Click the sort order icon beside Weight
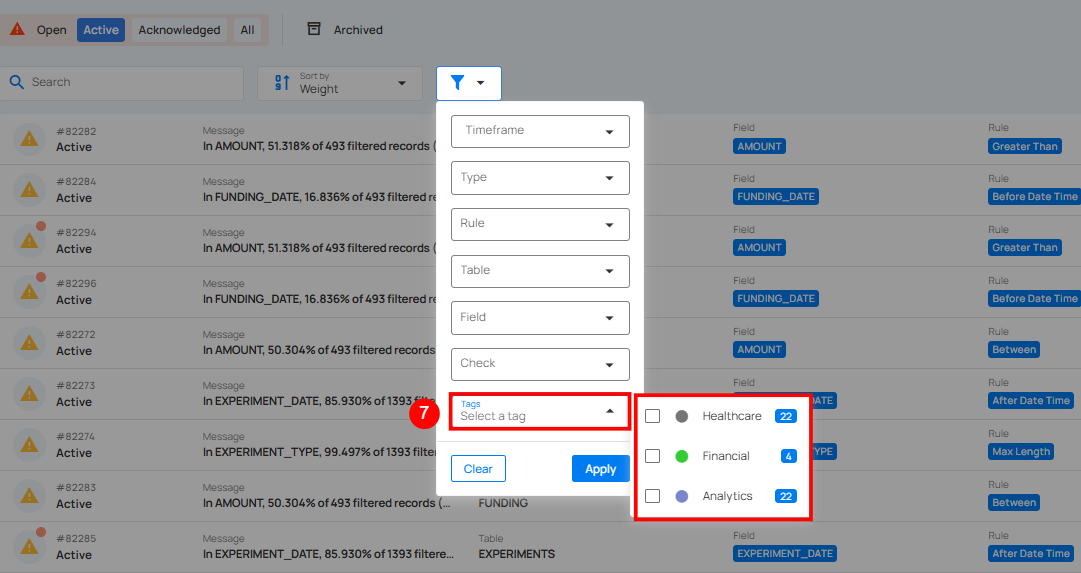The image size is (1081, 573). click(x=282, y=83)
